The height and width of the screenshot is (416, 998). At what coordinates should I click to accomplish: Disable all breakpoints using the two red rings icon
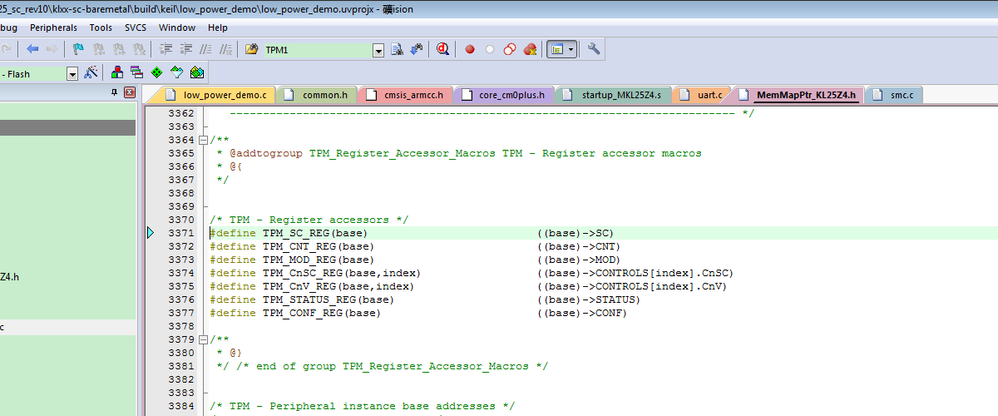click(x=509, y=50)
